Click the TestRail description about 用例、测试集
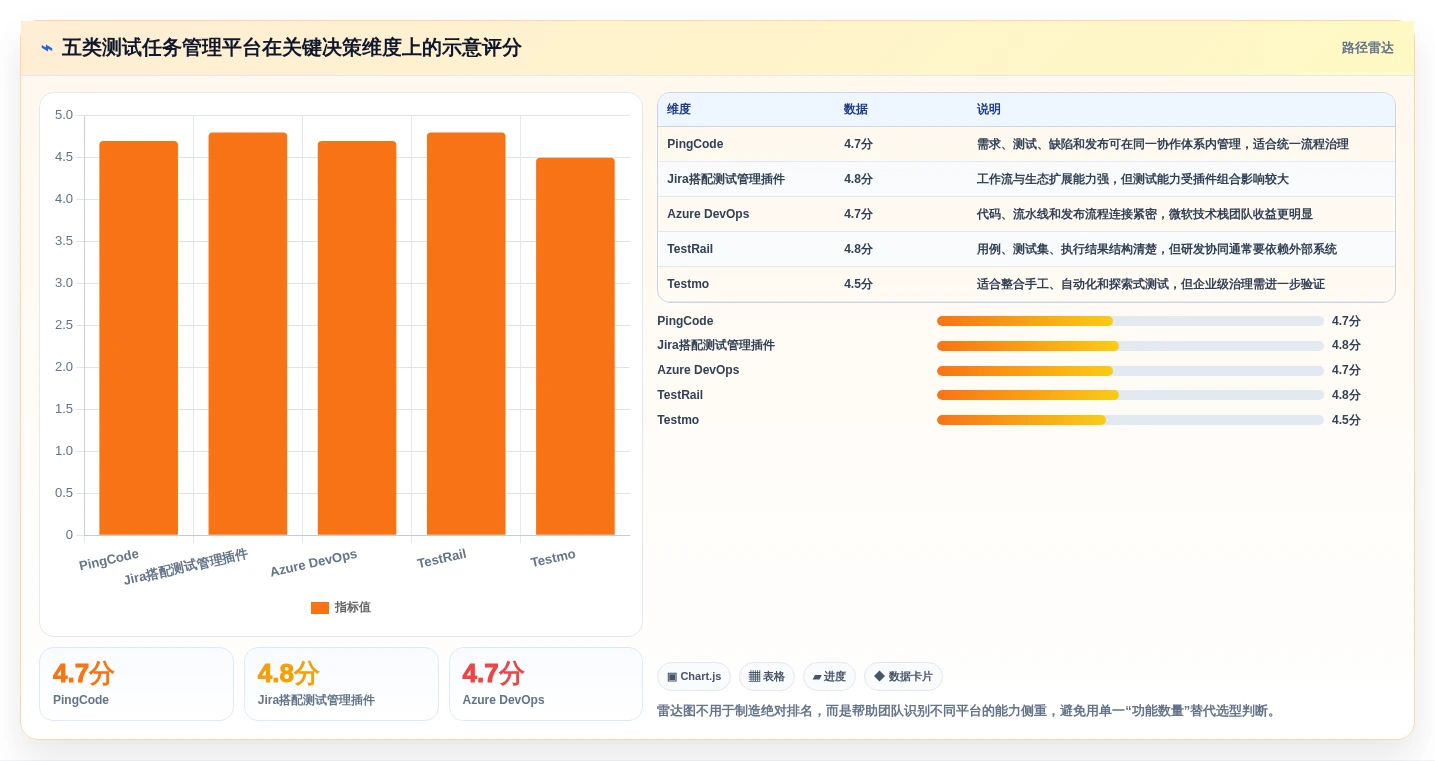This screenshot has height=761, width=1435. [x=1157, y=249]
